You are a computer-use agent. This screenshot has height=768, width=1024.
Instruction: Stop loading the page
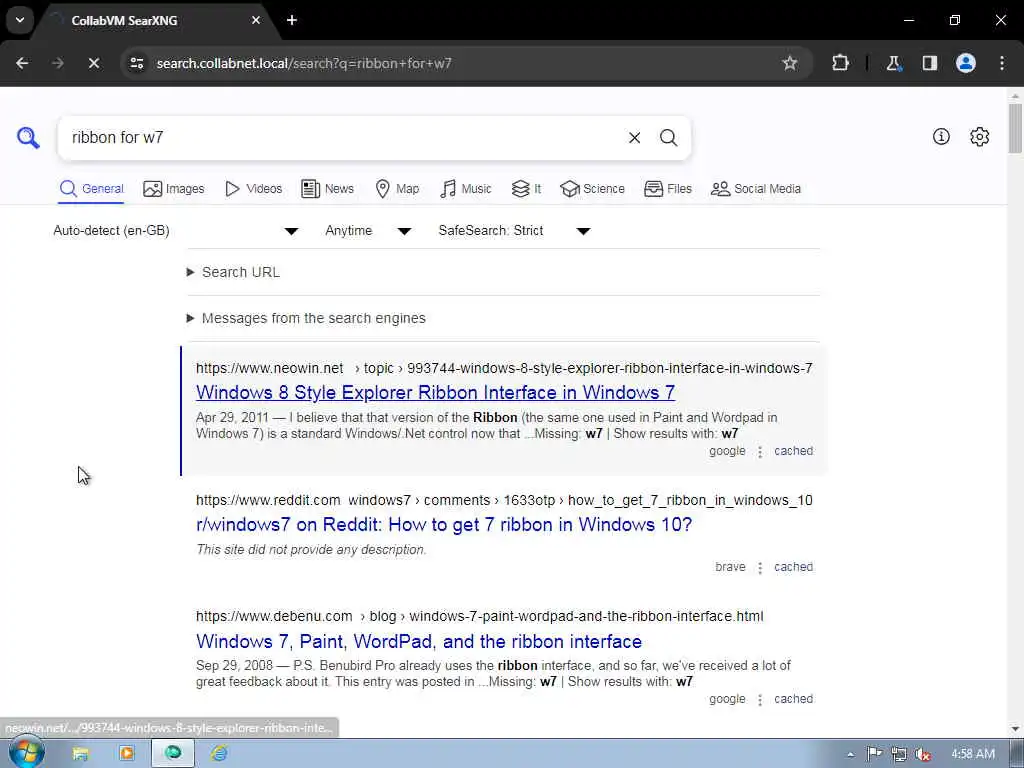(x=93, y=63)
